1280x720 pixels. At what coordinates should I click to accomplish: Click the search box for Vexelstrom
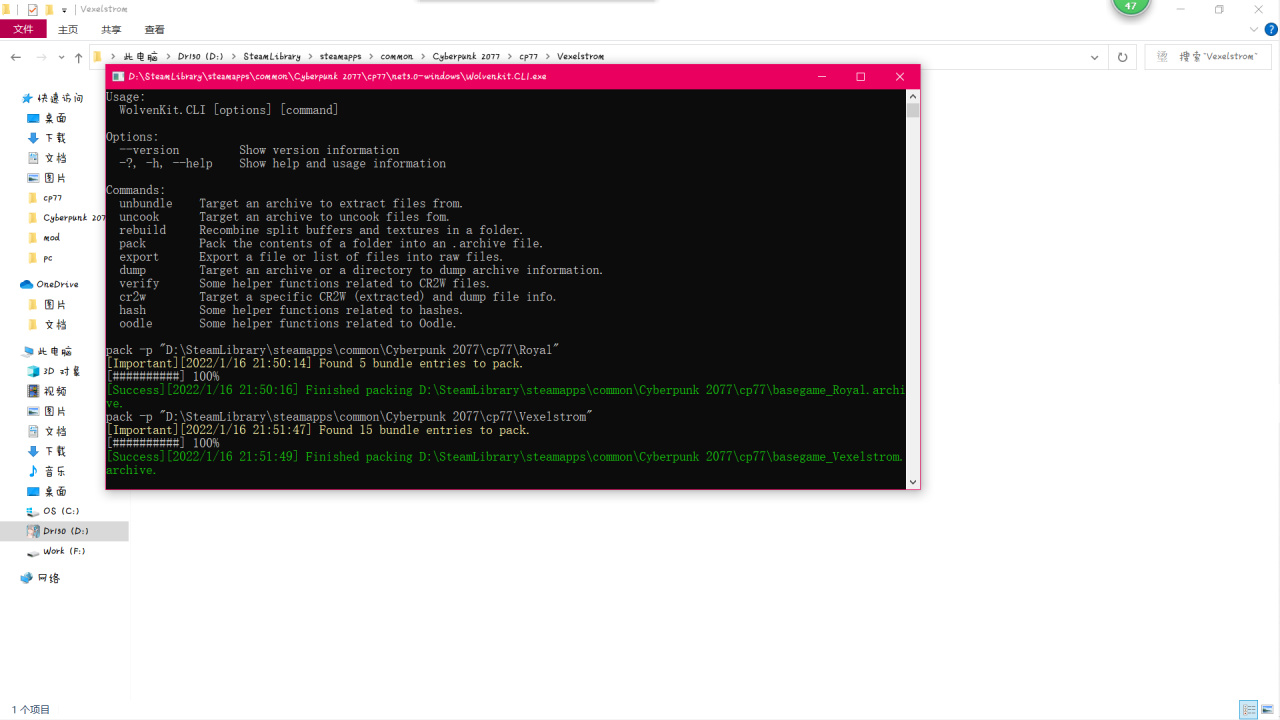[1208, 57]
